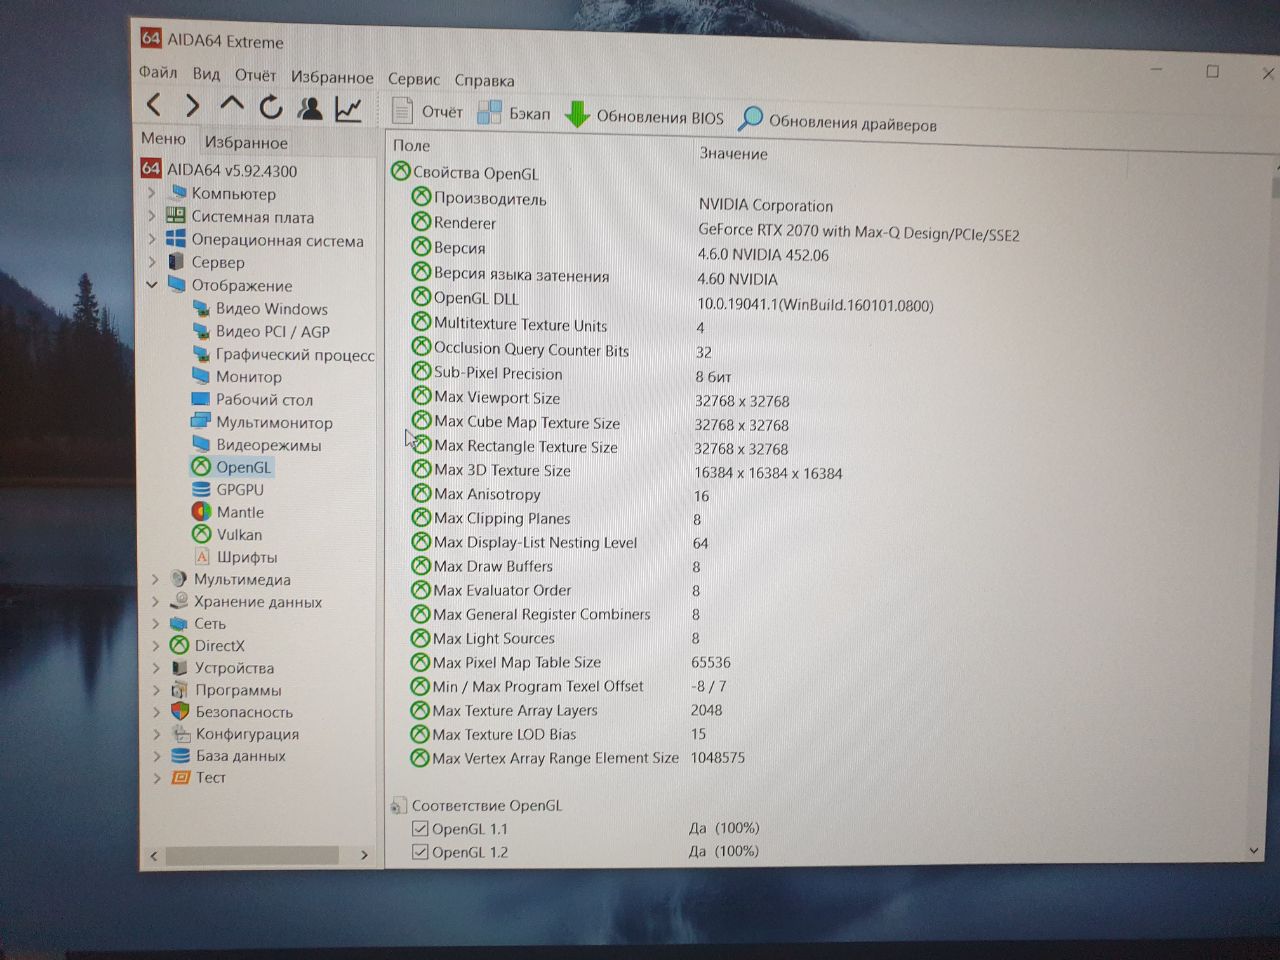Expand the Системная плата tree node
Viewport: 1280px width, 960px height.
pyautogui.click(x=152, y=215)
